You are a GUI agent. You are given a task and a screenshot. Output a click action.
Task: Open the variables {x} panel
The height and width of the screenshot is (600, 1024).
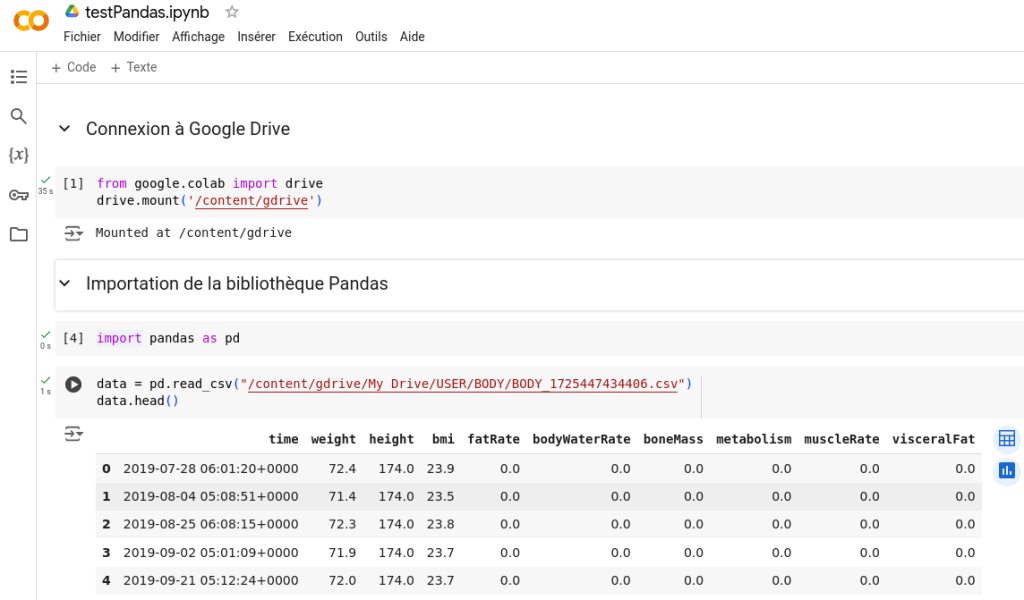[x=18, y=155]
